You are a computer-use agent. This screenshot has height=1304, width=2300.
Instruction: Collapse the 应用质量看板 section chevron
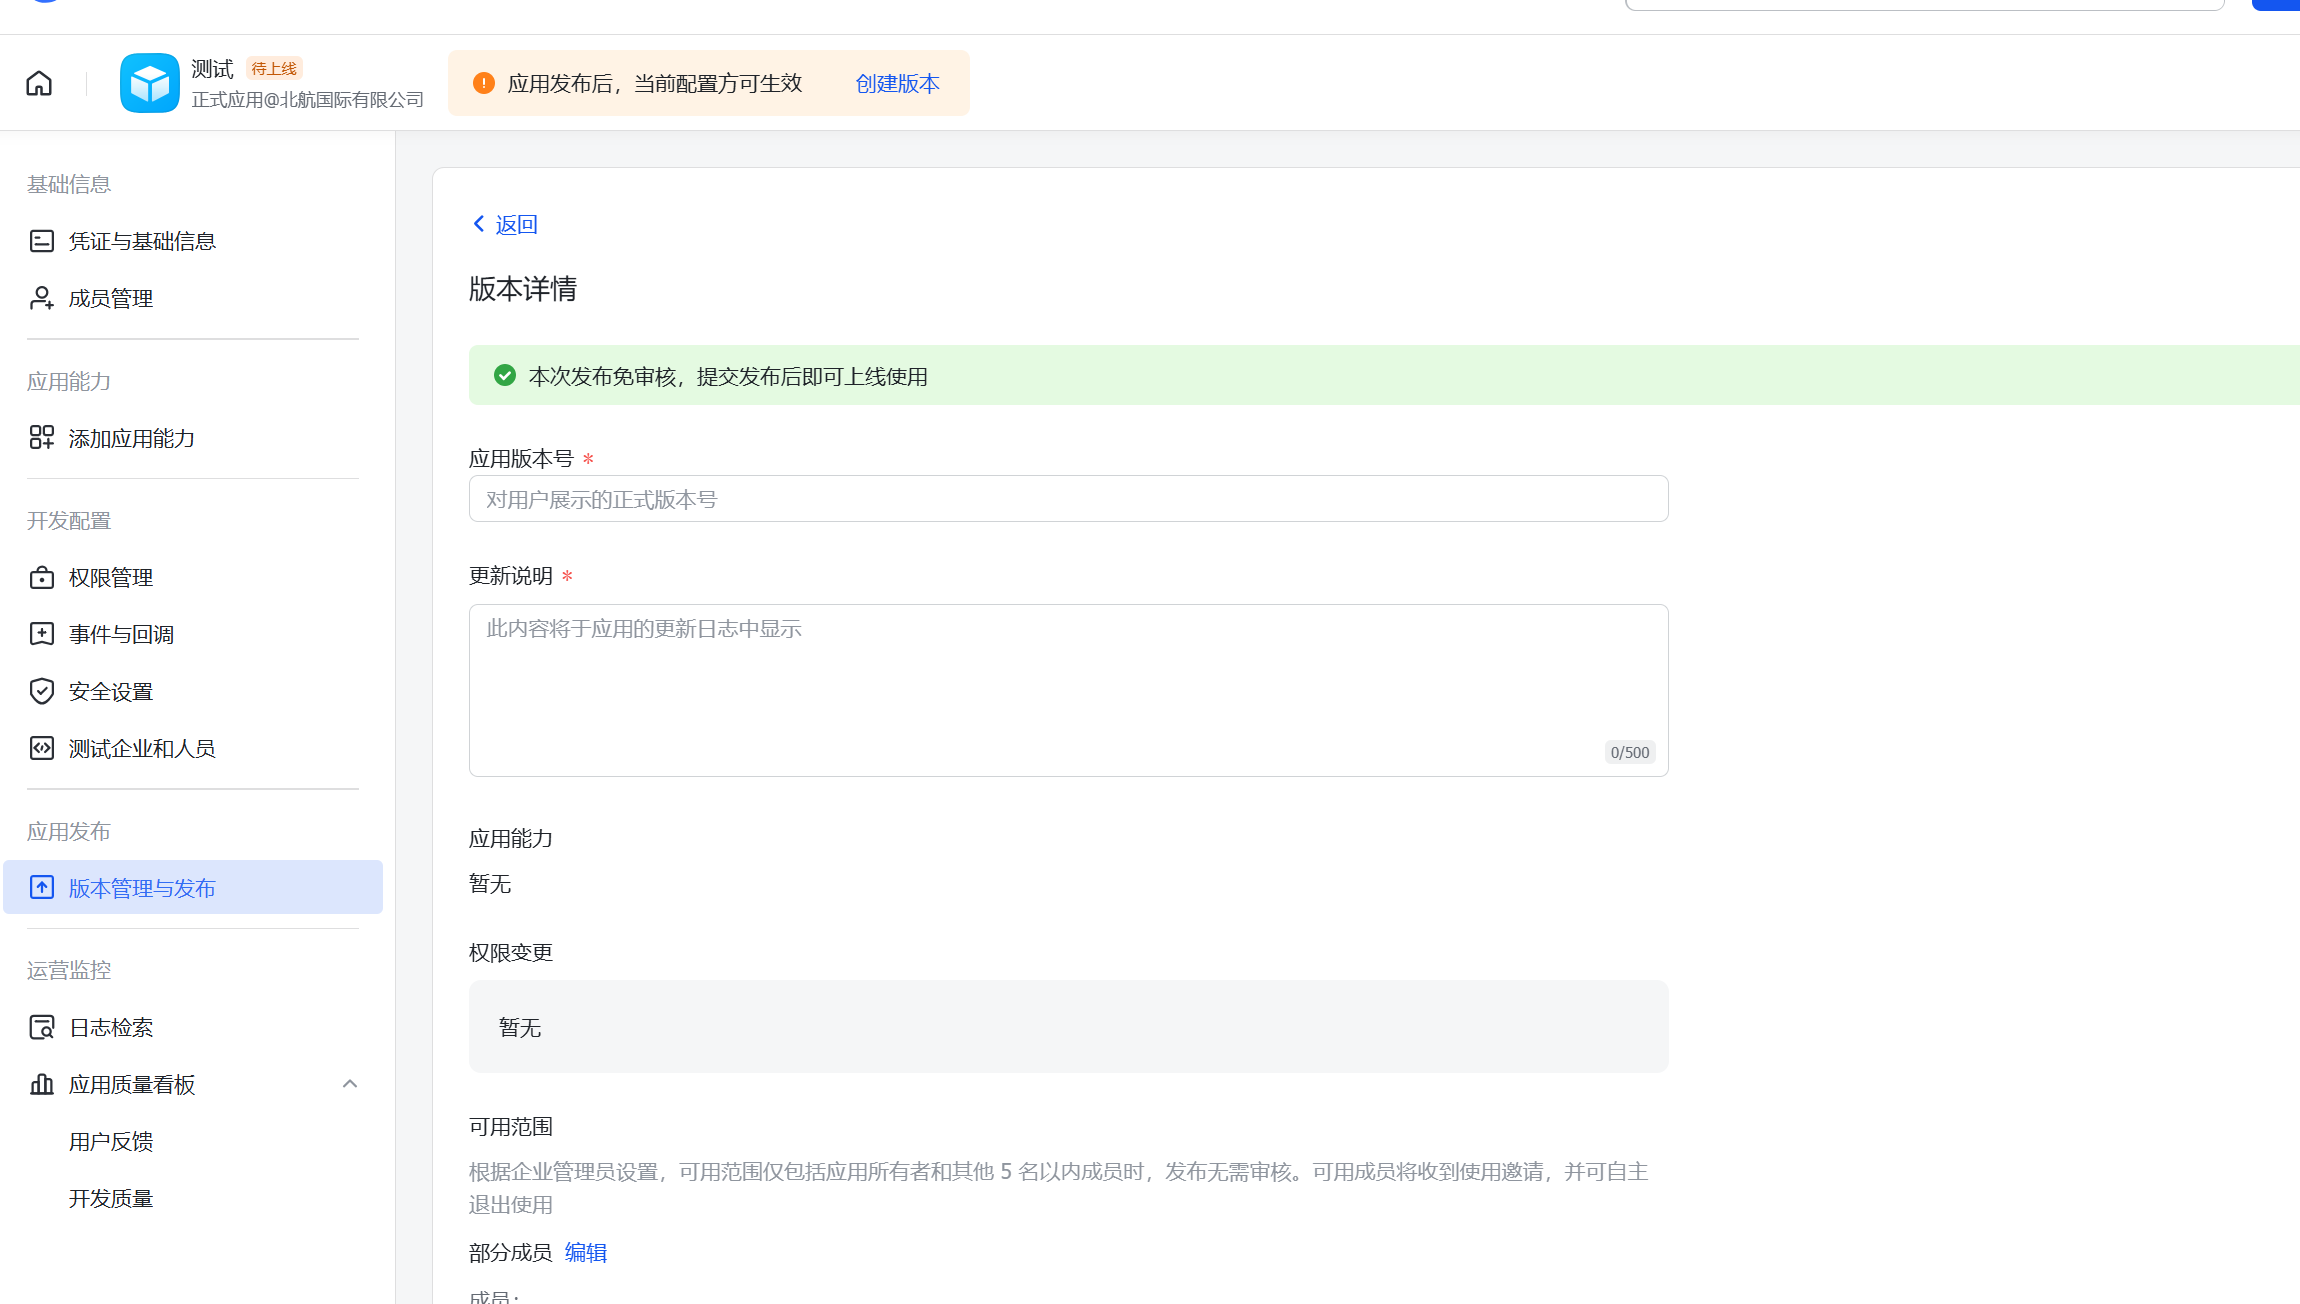[x=349, y=1084]
